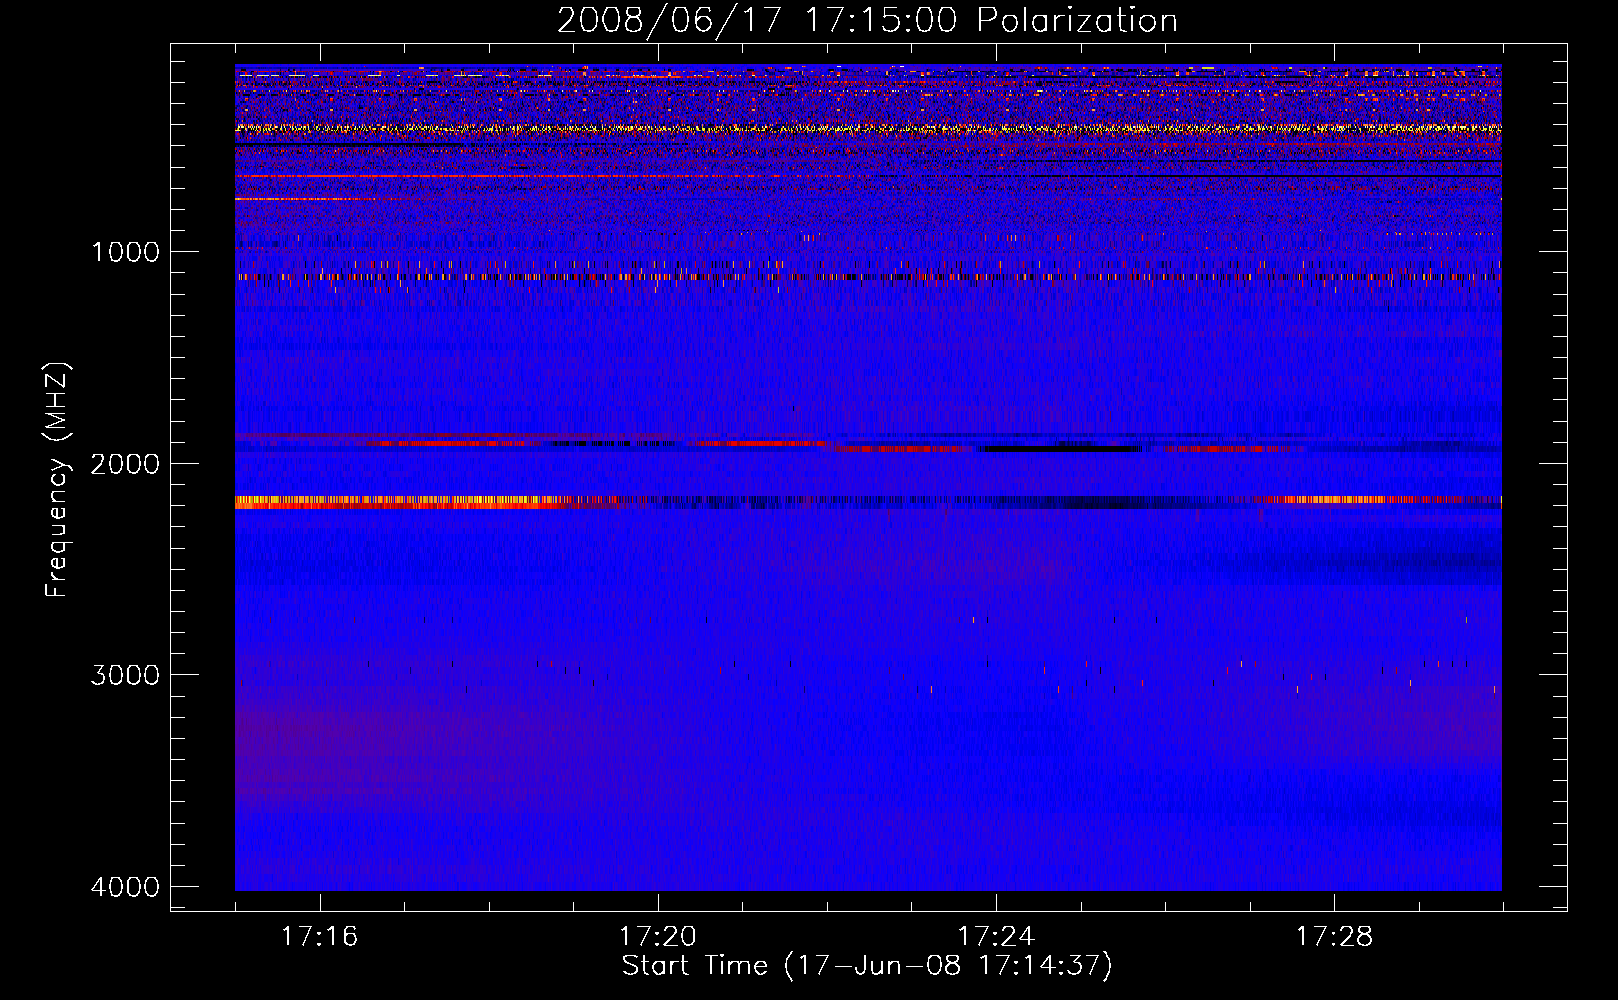The image size is (1618, 1000).
Task: Click the 4000 frequency tick label
Action: coord(125,887)
